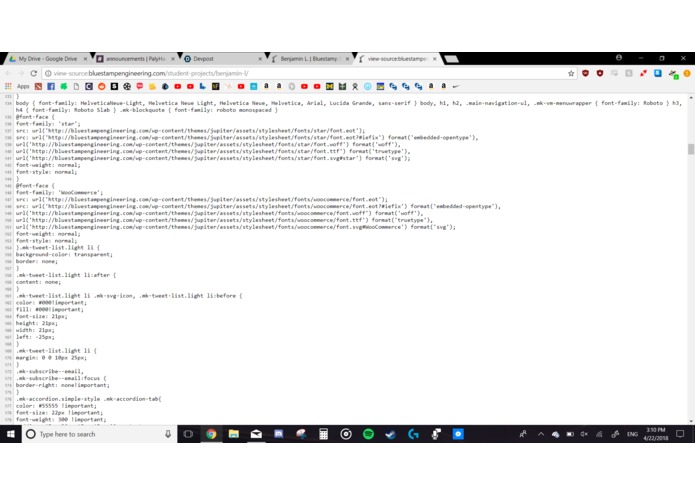695x494 pixels.
Task: Open a new tab with the new tab button
Action: coord(451,59)
